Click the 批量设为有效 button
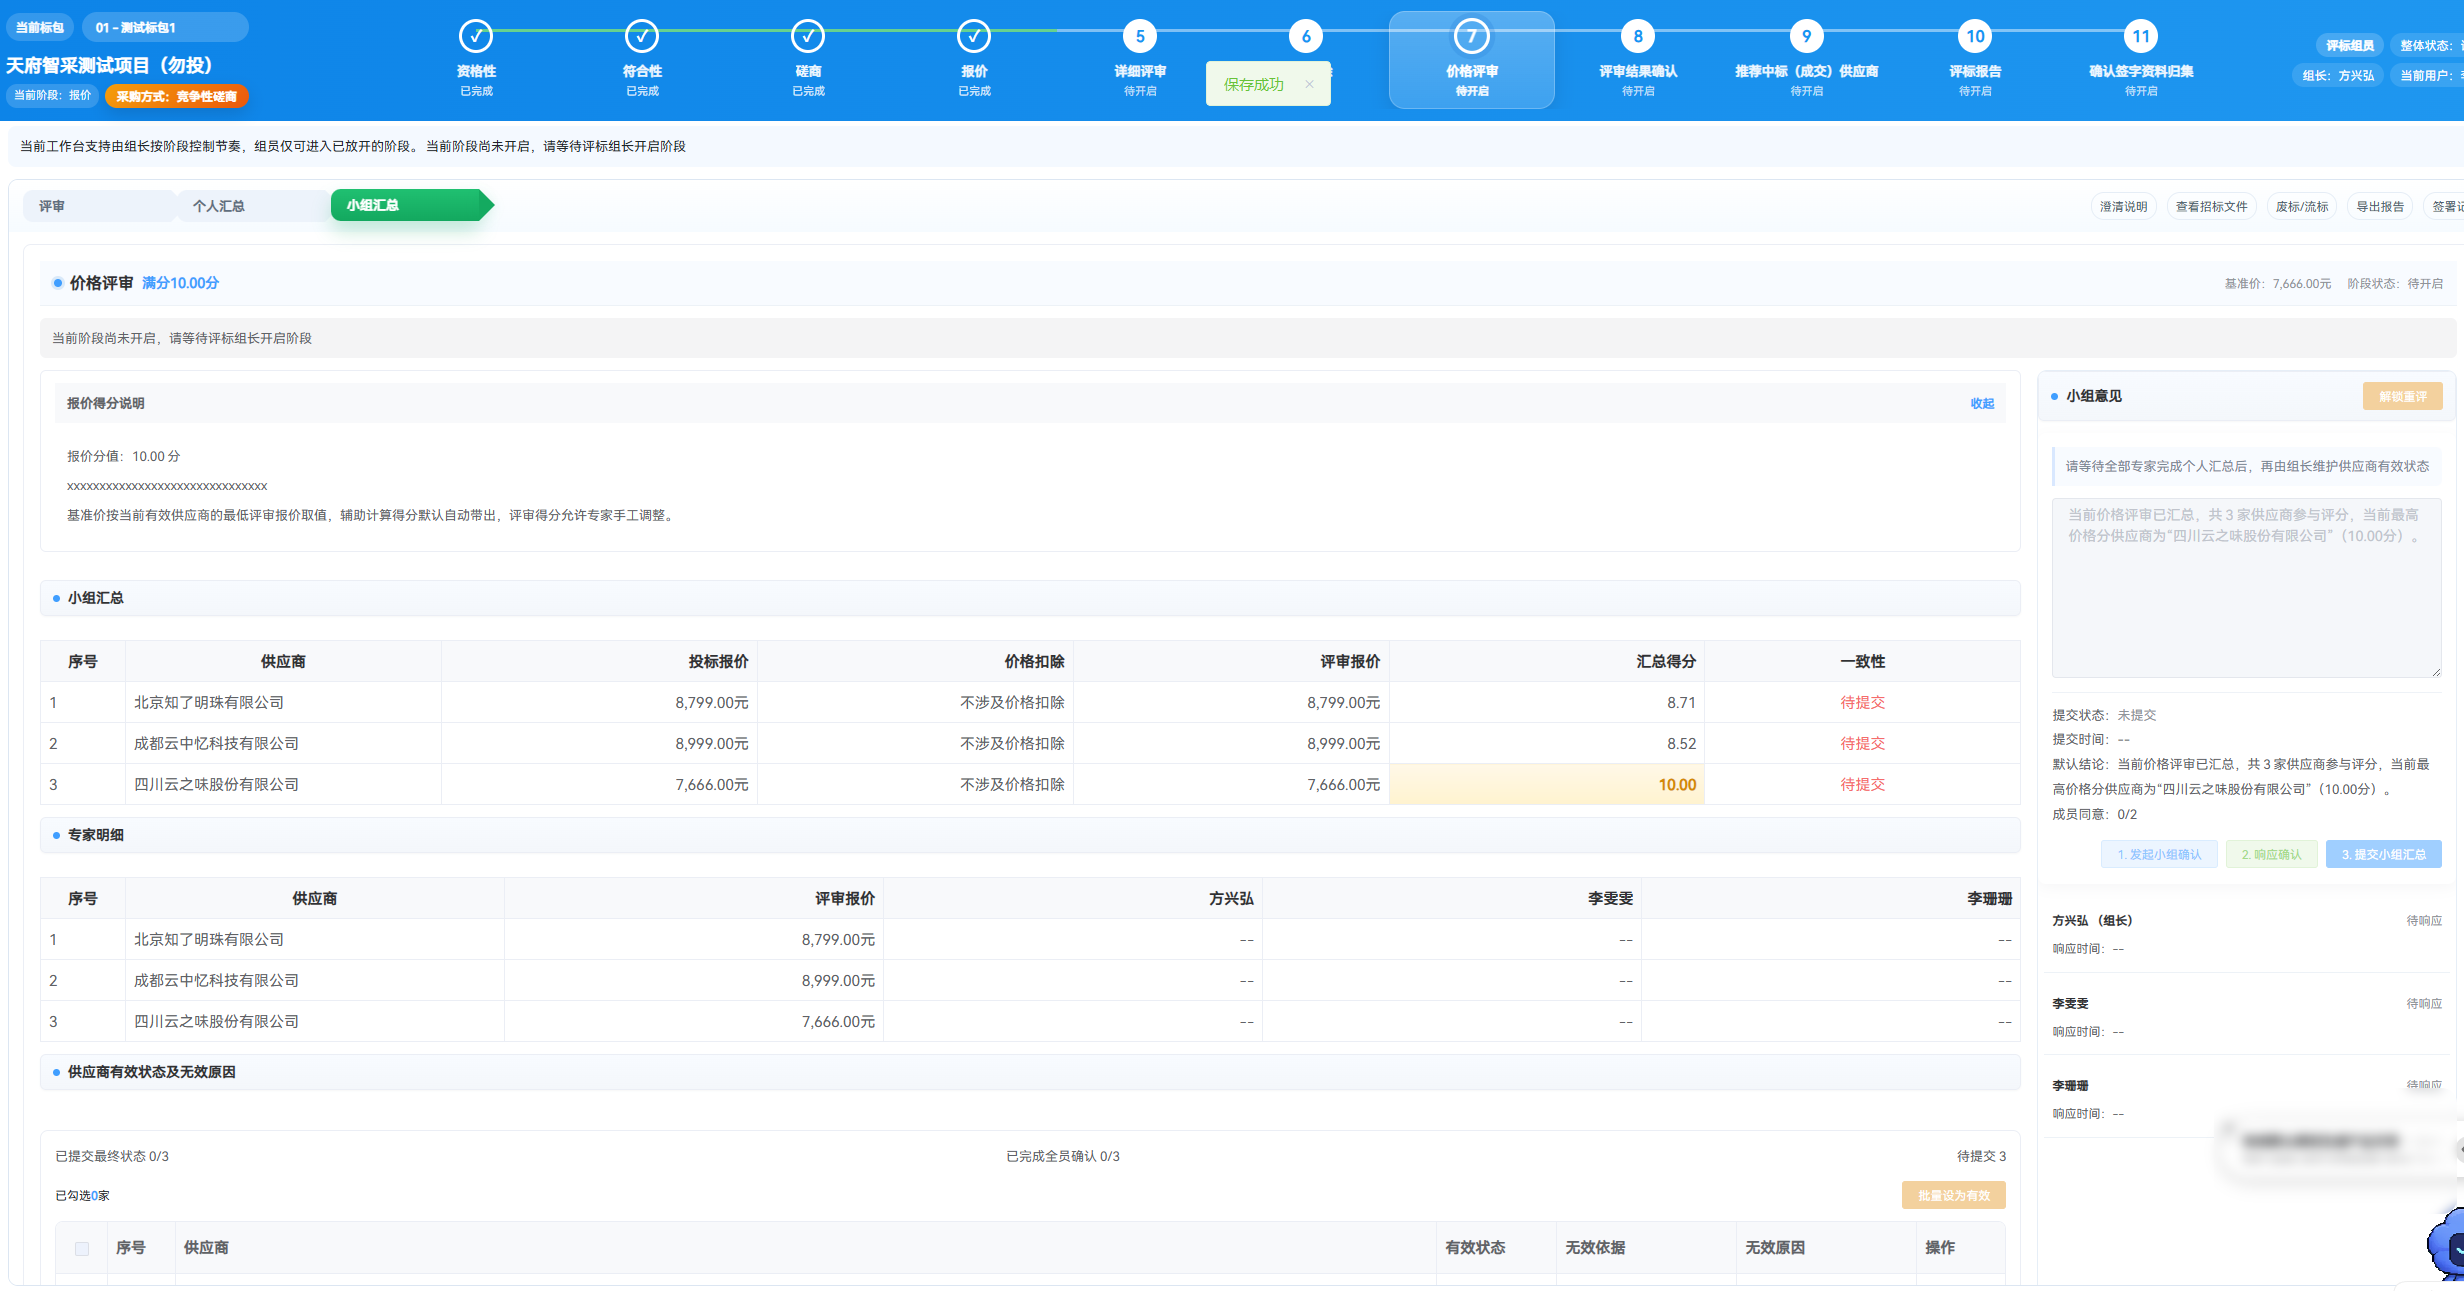 (x=1954, y=1196)
